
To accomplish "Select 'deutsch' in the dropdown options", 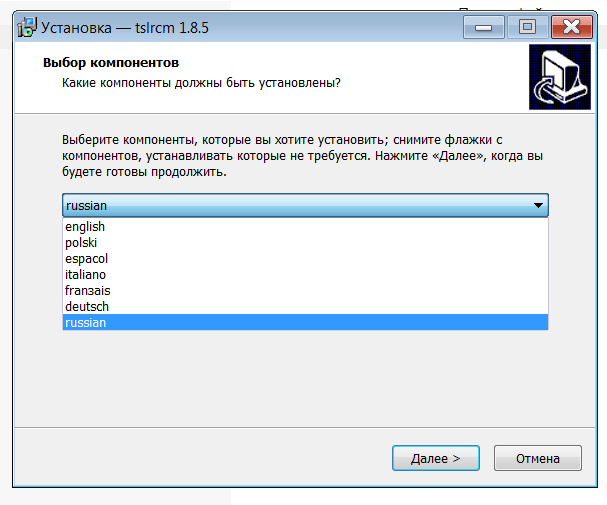I will (87, 307).
